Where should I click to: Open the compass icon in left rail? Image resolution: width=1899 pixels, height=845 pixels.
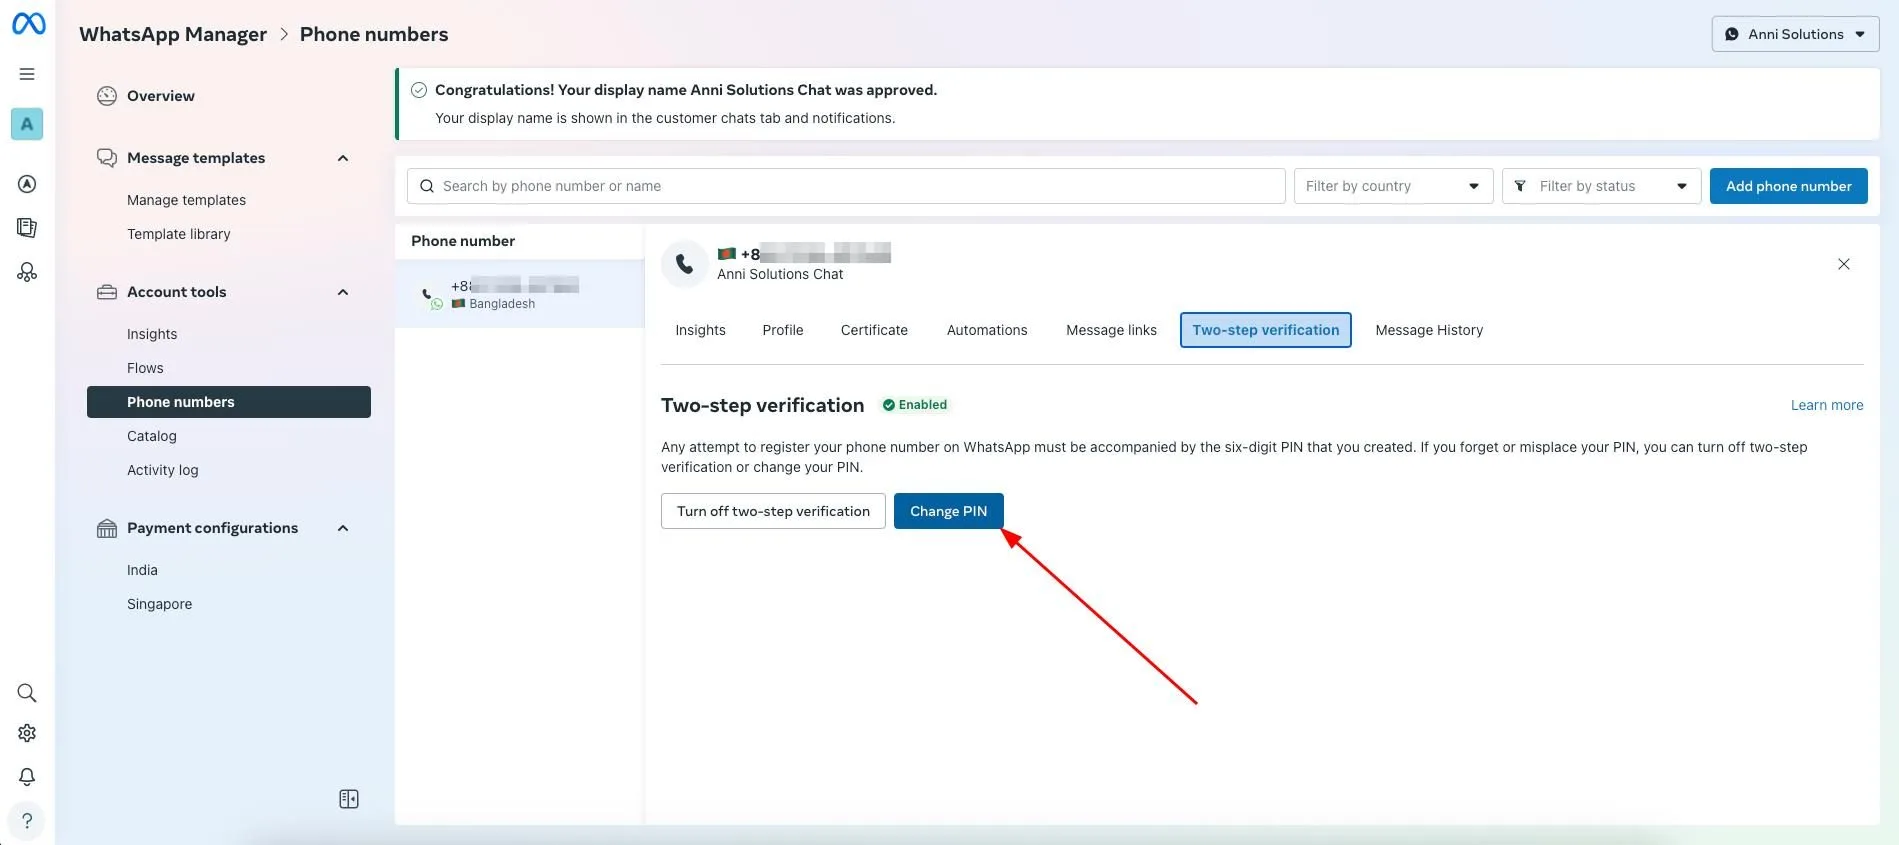click(x=27, y=184)
